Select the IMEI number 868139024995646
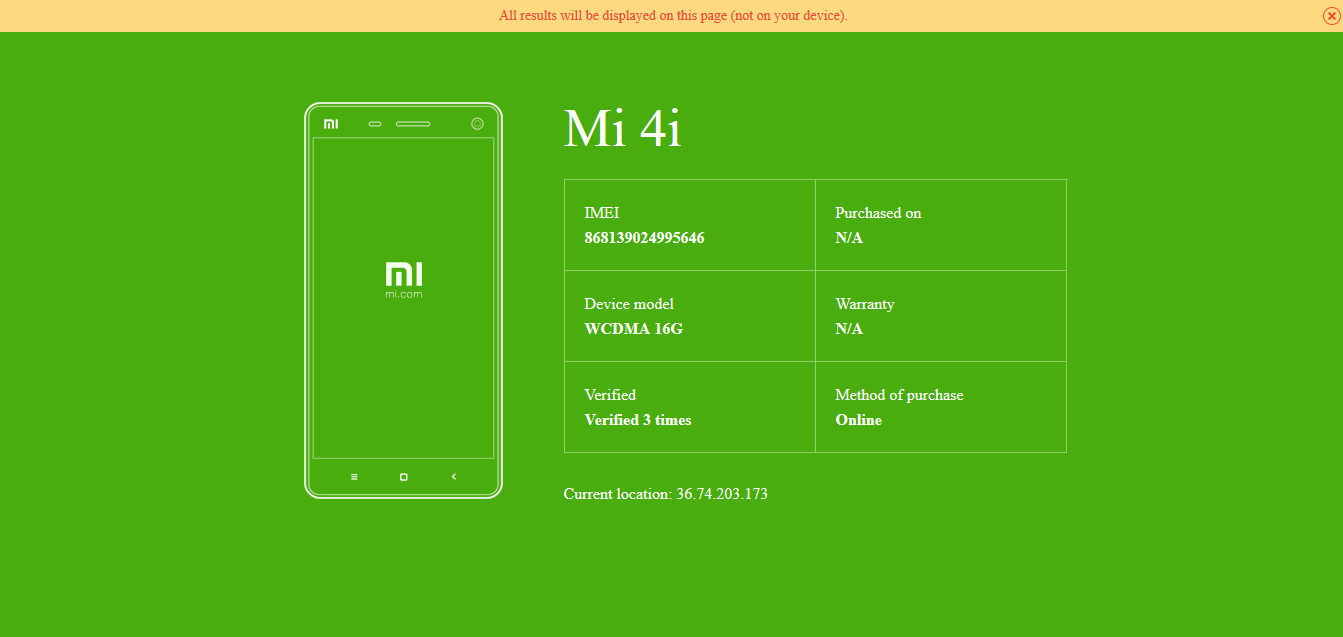 [x=644, y=238]
